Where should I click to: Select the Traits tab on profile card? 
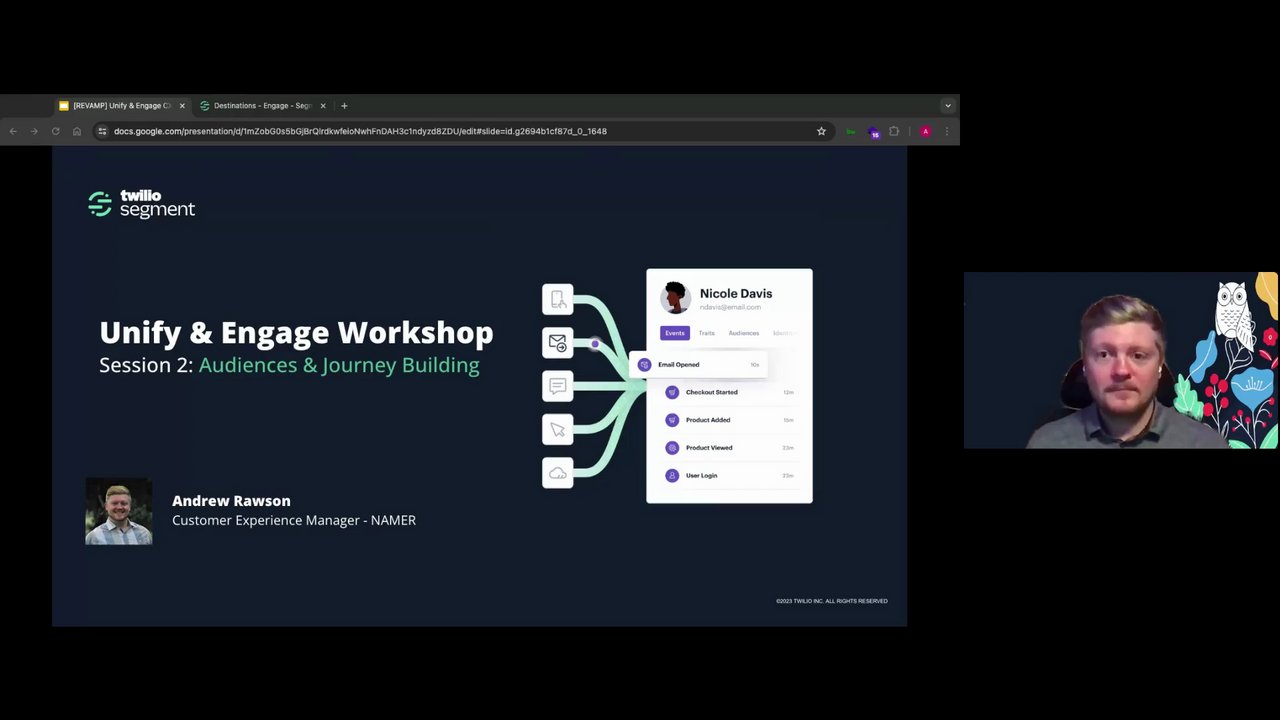707,333
